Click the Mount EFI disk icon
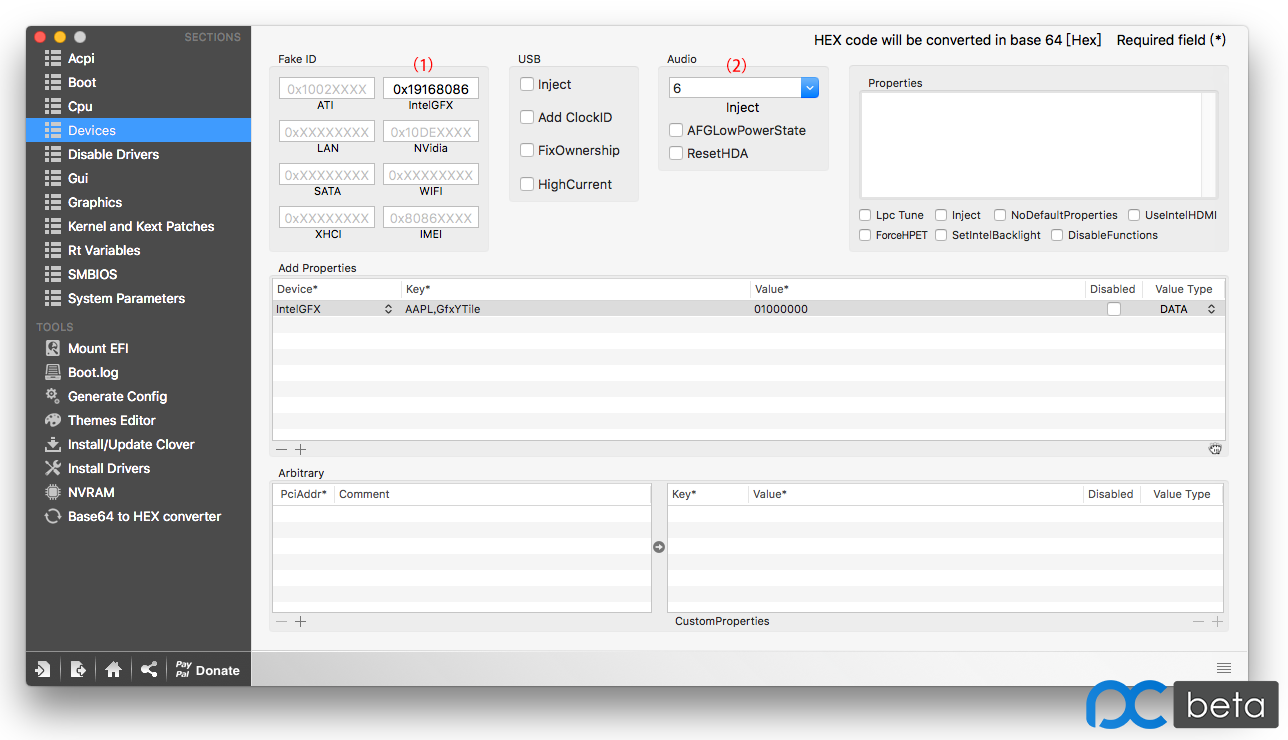 pyautogui.click(x=53, y=348)
